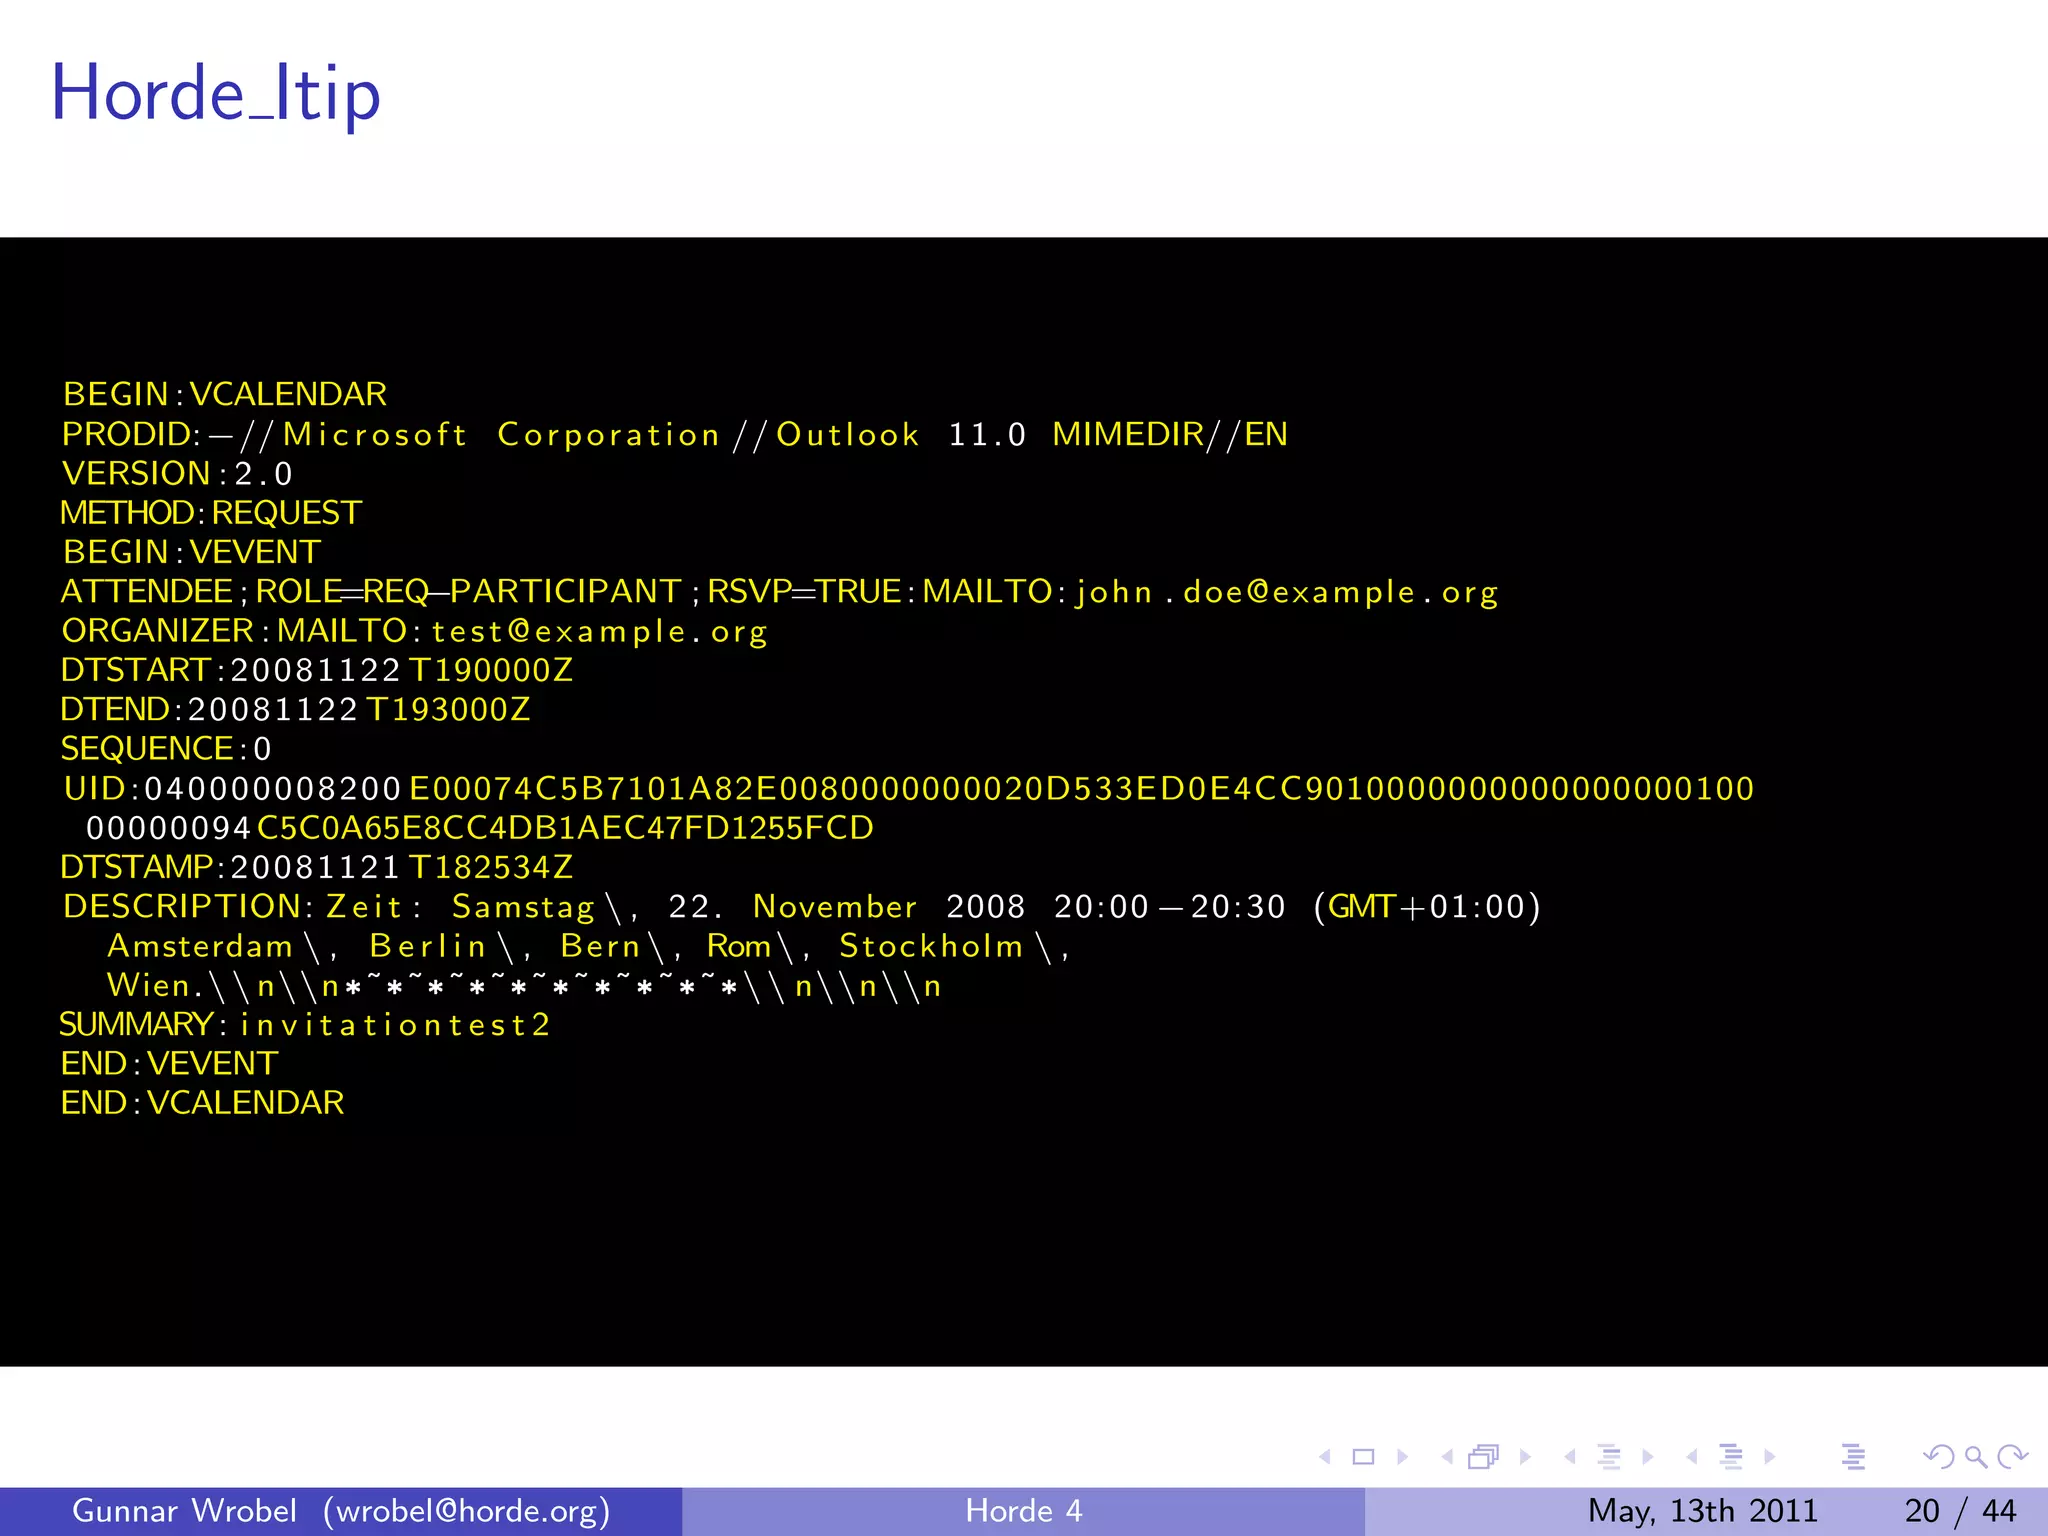Click the END:VCALENDAR line

click(202, 1102)
